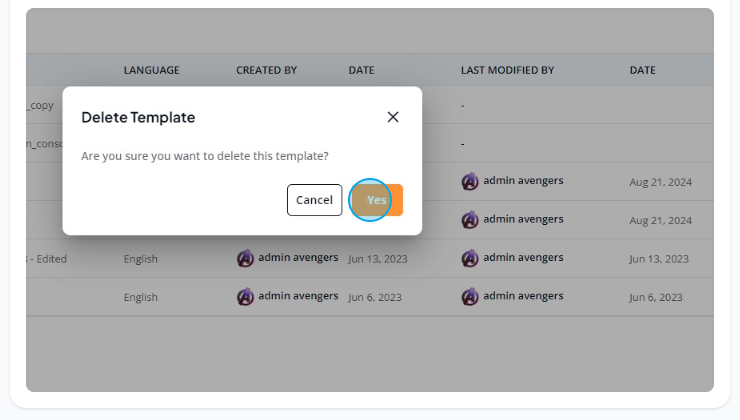Click the Last Modified By column header
The height and width of the screenshot is (420, 740).
coord(507,70)
